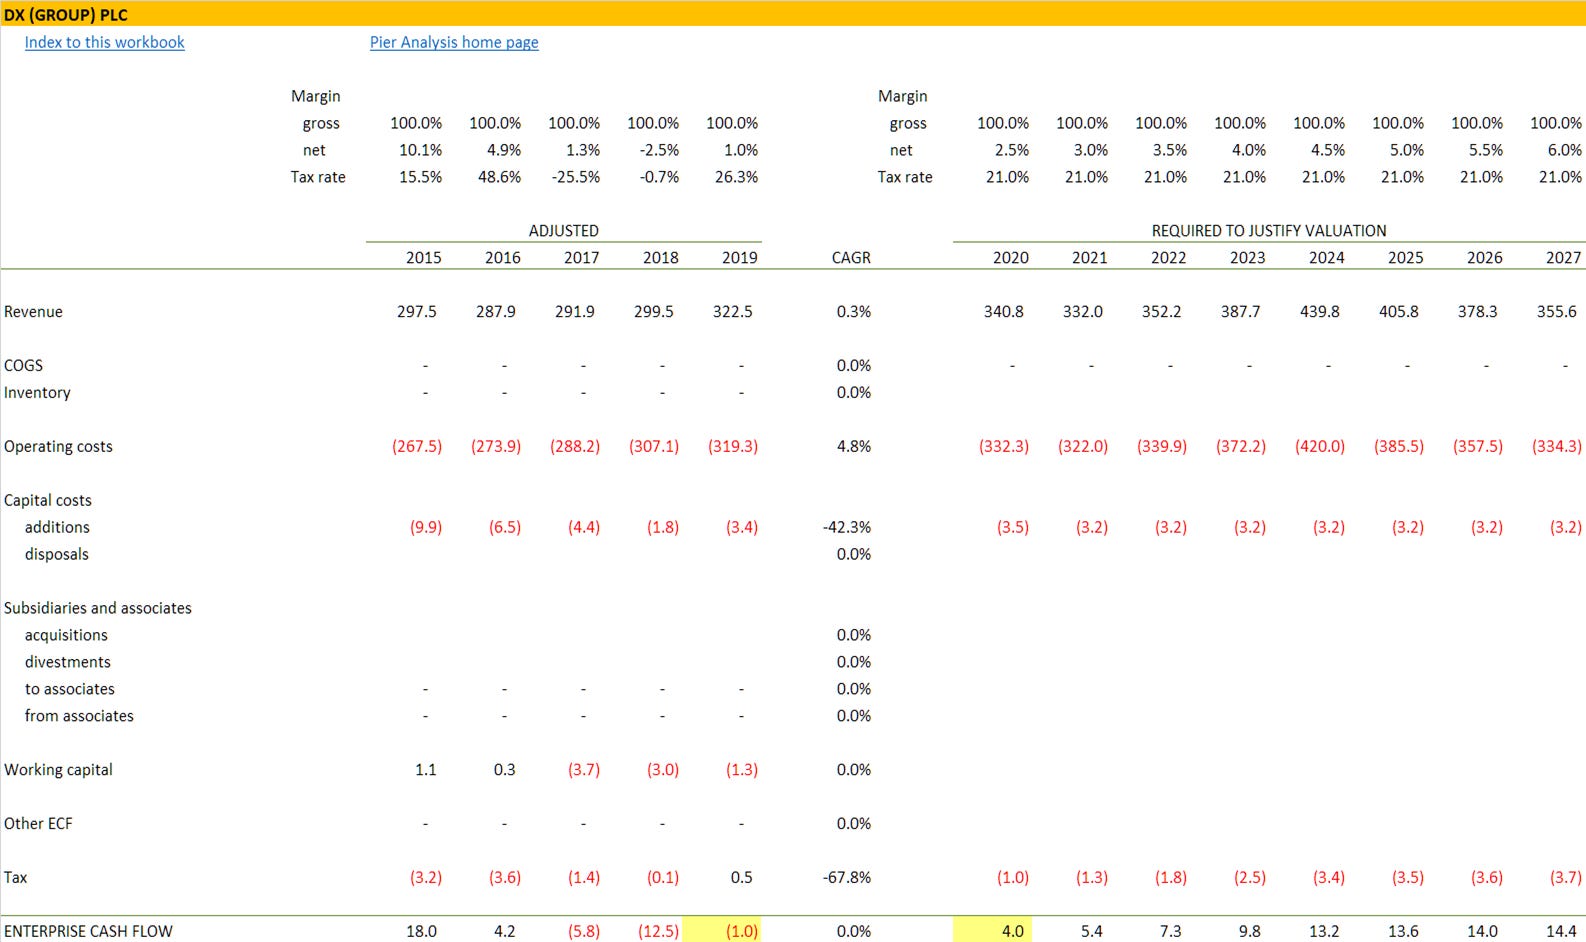Select the 2024 tax value (3.4)
The image size is (1586, 942).
(x=1328, y=878)
